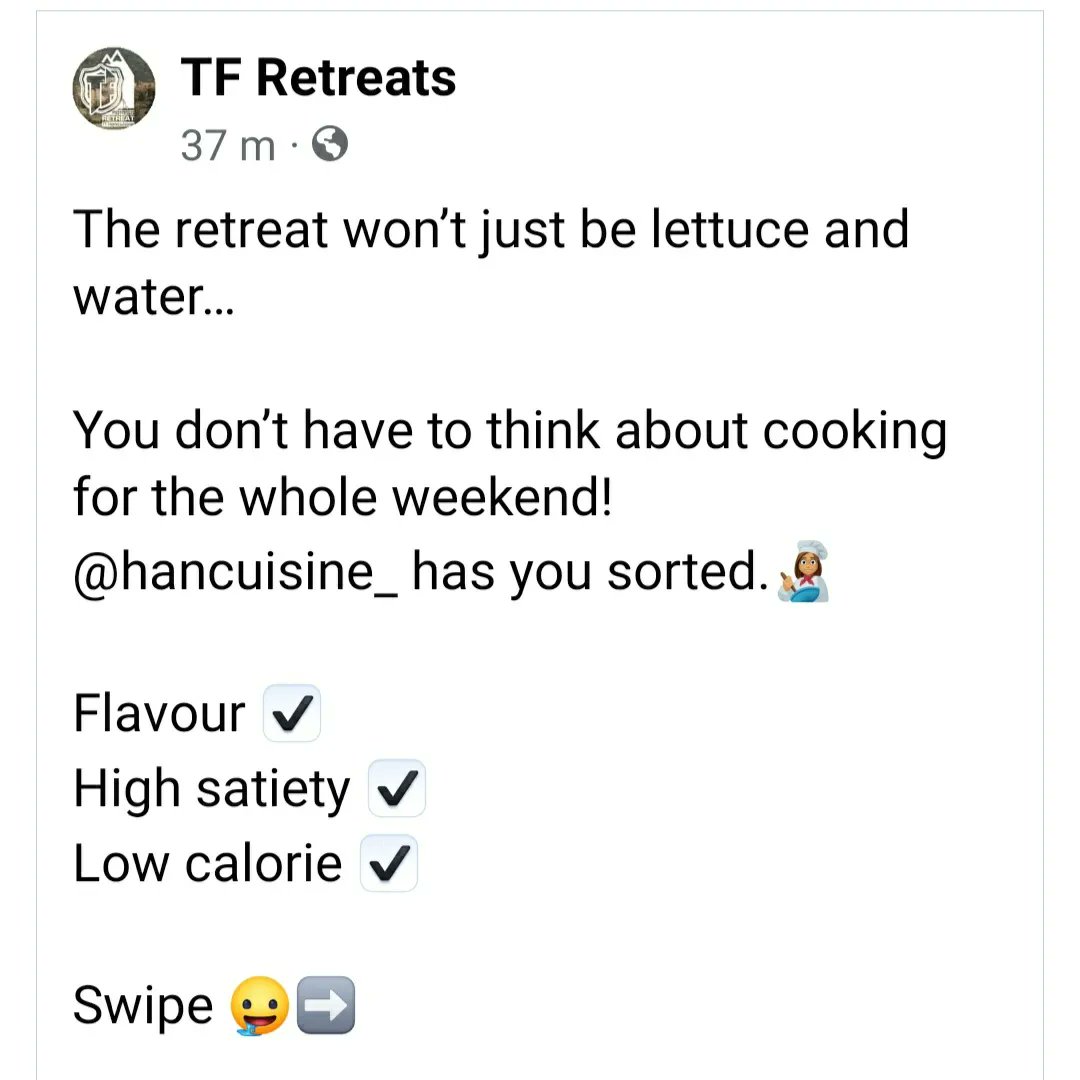Click the word Swipe
This screenshot has height=1080, width=1080.
(x=143, y=1006)
